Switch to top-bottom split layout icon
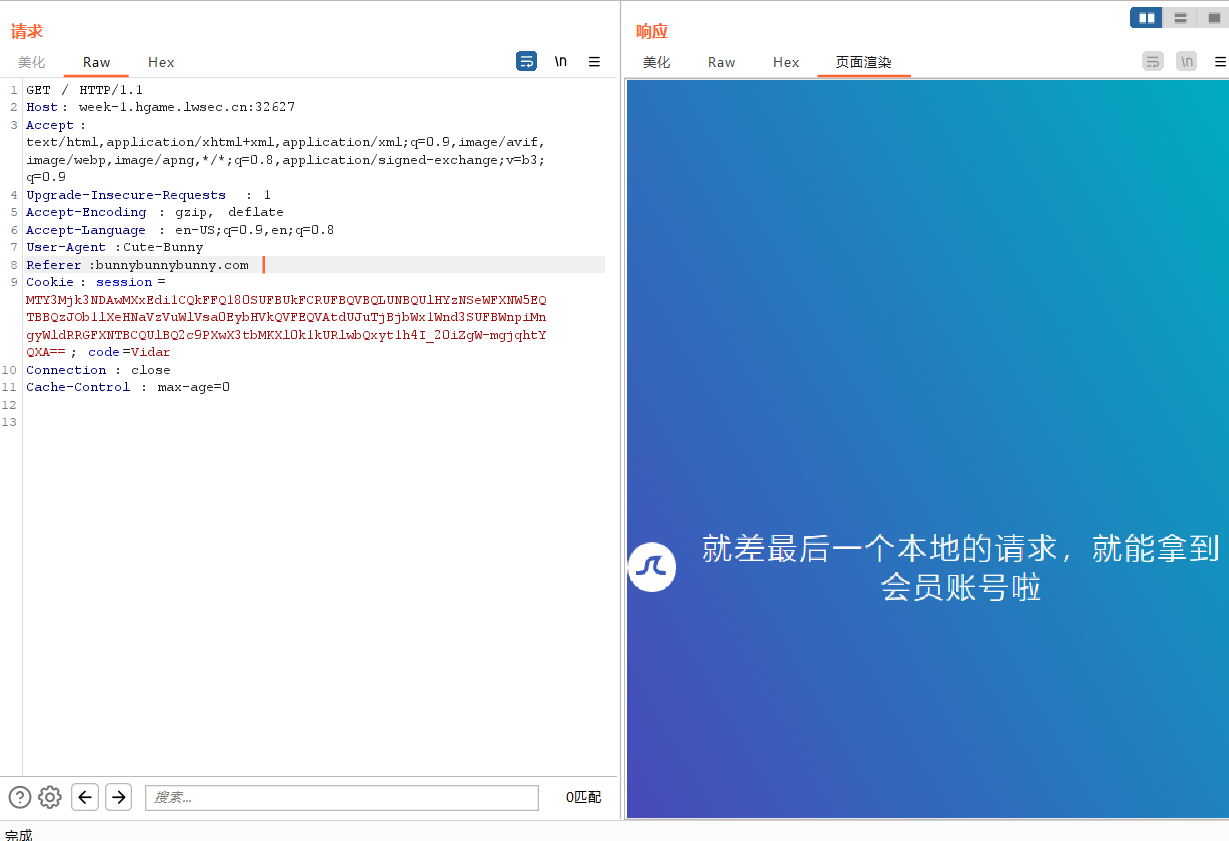This screenshot has width=1229, height=841. pos(1180,18)
